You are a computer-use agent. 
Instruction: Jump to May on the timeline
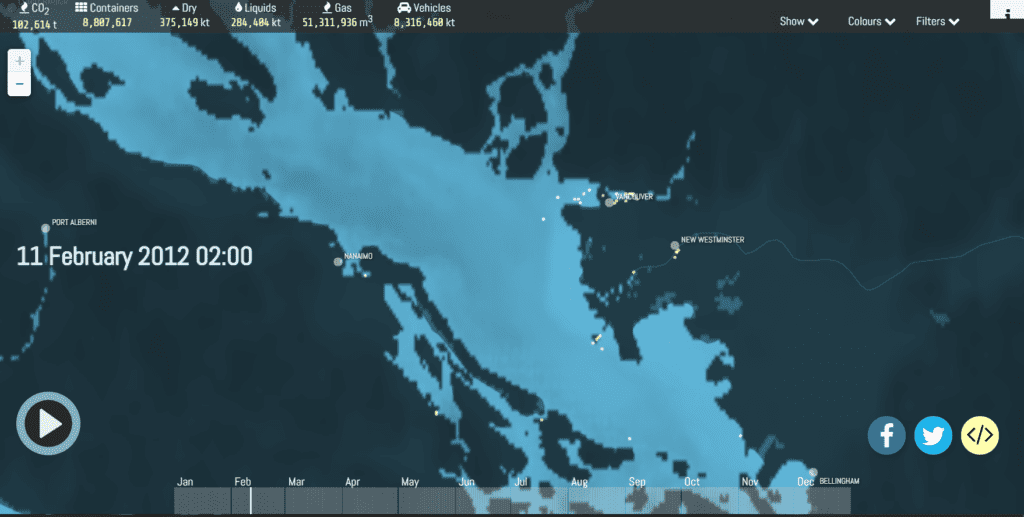click(x=410, y=482)
